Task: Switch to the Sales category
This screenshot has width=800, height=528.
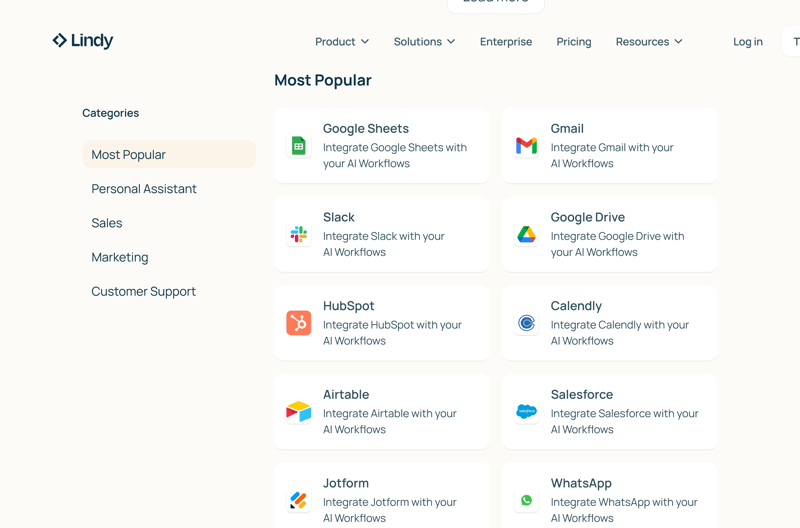Action: (x=107, y=223)
